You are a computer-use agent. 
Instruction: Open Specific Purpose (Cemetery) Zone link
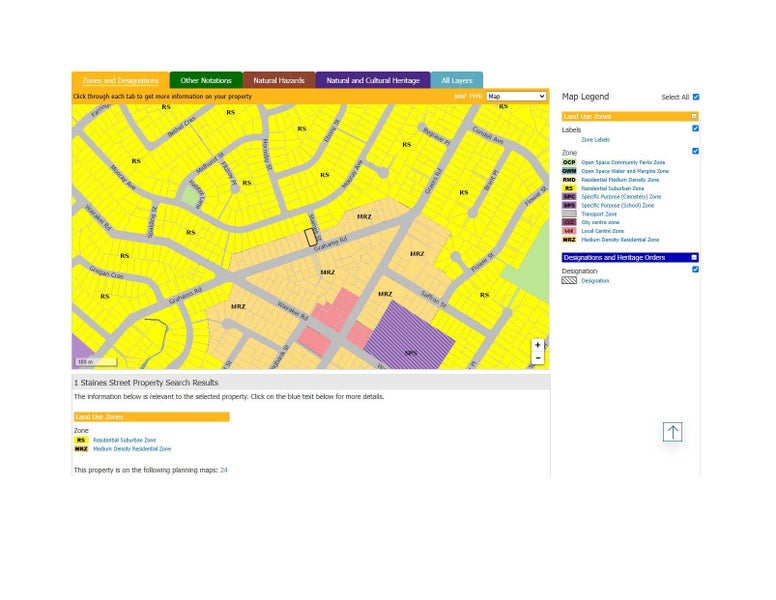pyautogui.click(x=621, y=197)
